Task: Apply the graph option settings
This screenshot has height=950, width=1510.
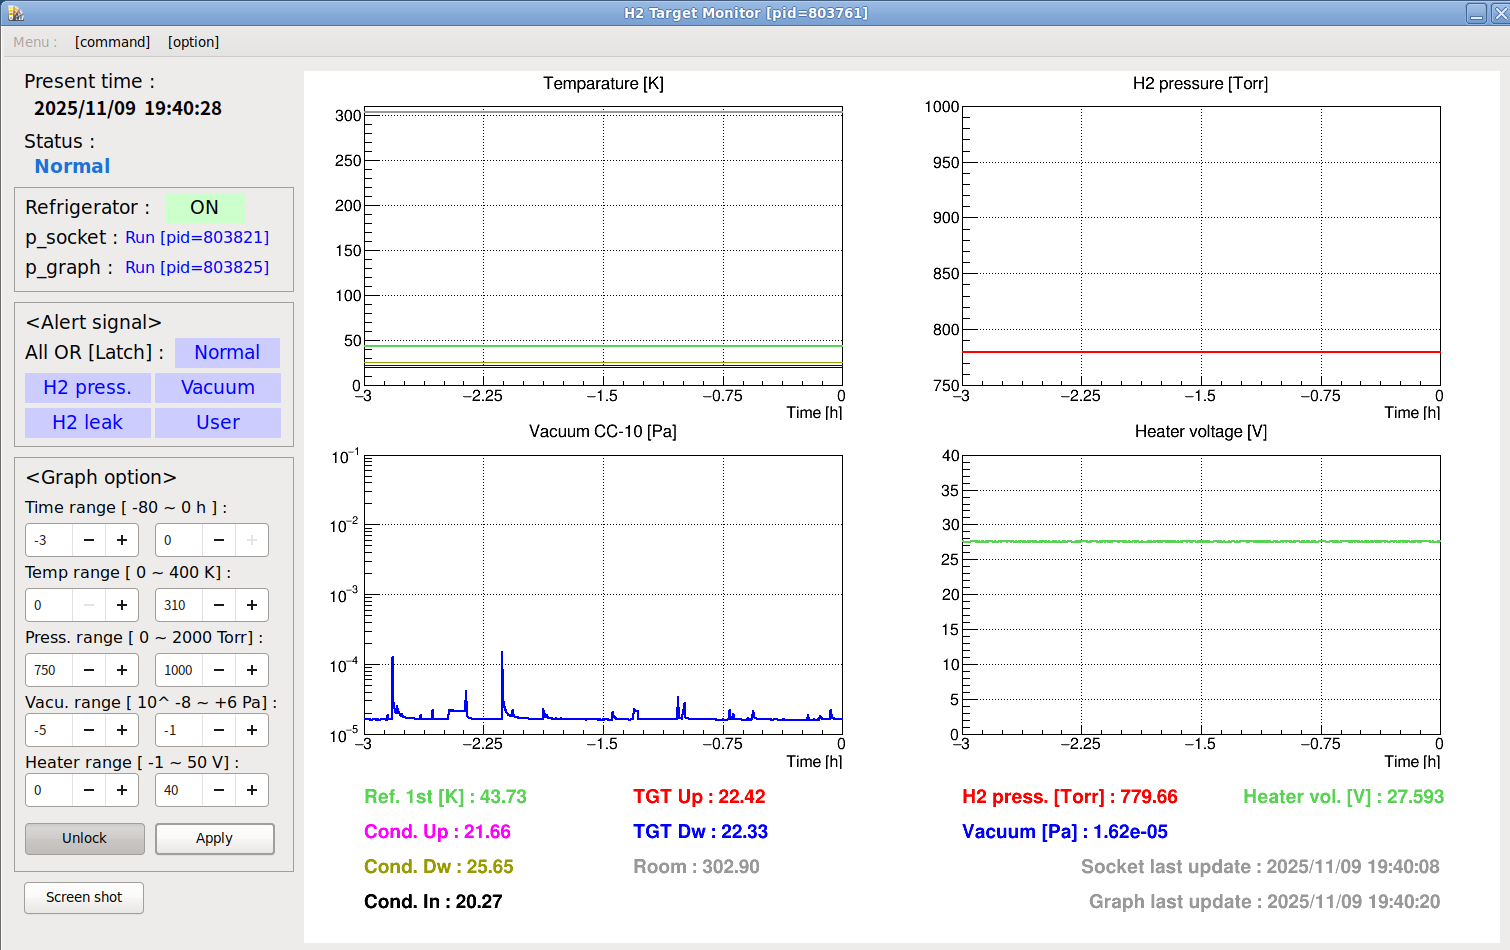Action: click(214, 838)
